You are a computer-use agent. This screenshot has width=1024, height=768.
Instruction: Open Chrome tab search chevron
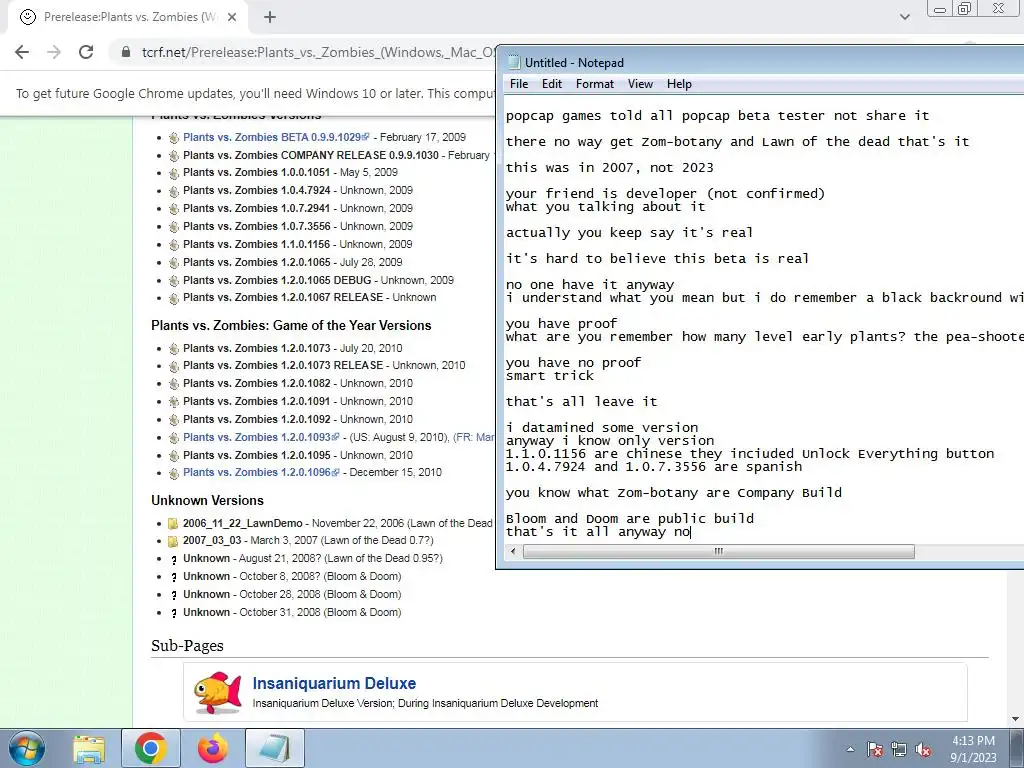904,17
